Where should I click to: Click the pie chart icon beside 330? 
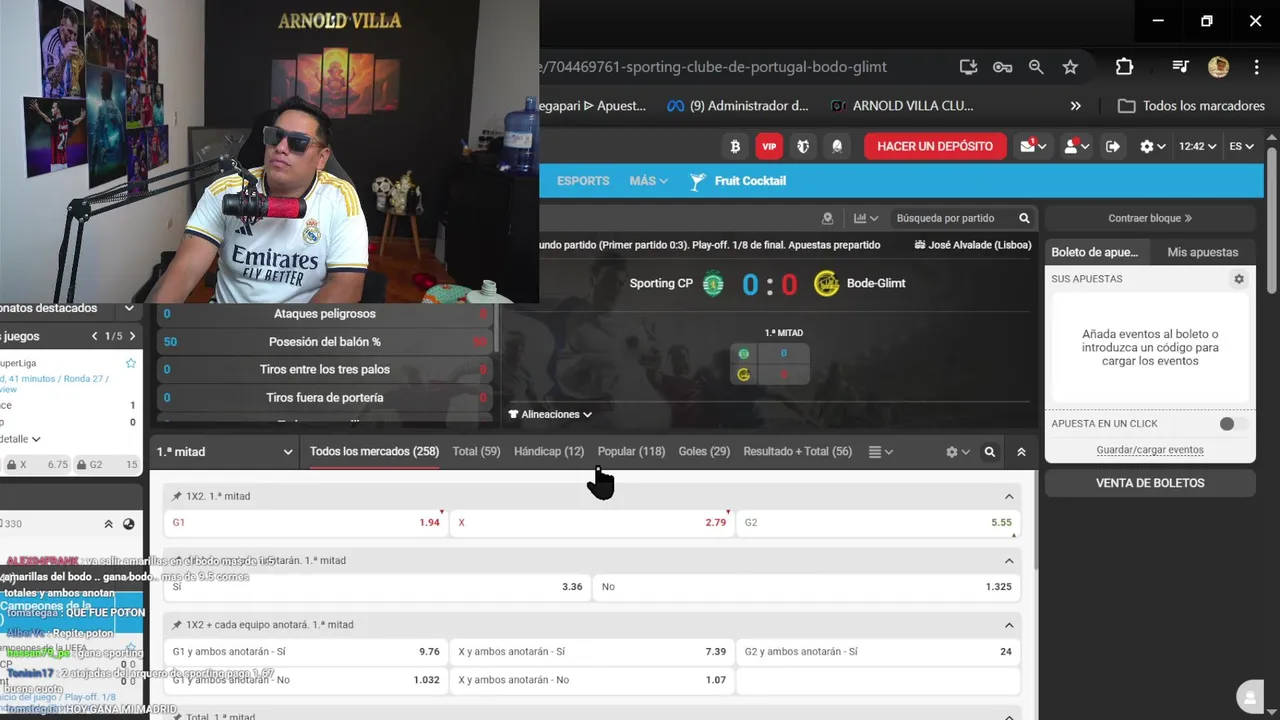pyautogui.click(x=129, y=524)
